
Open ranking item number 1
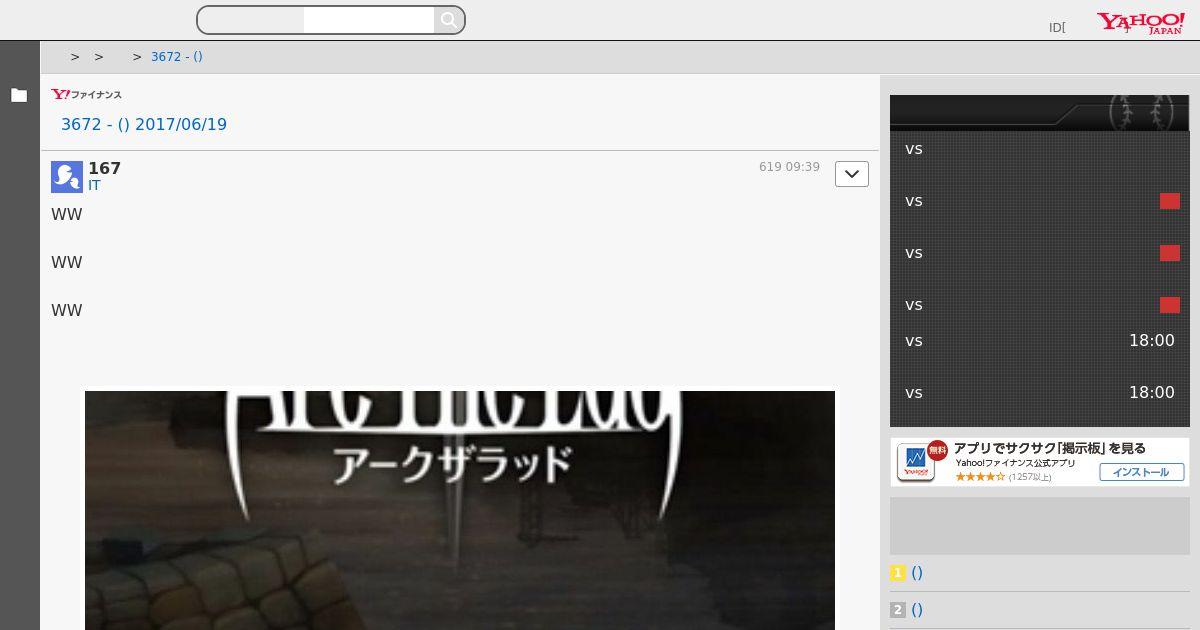[x=917, y=573]
